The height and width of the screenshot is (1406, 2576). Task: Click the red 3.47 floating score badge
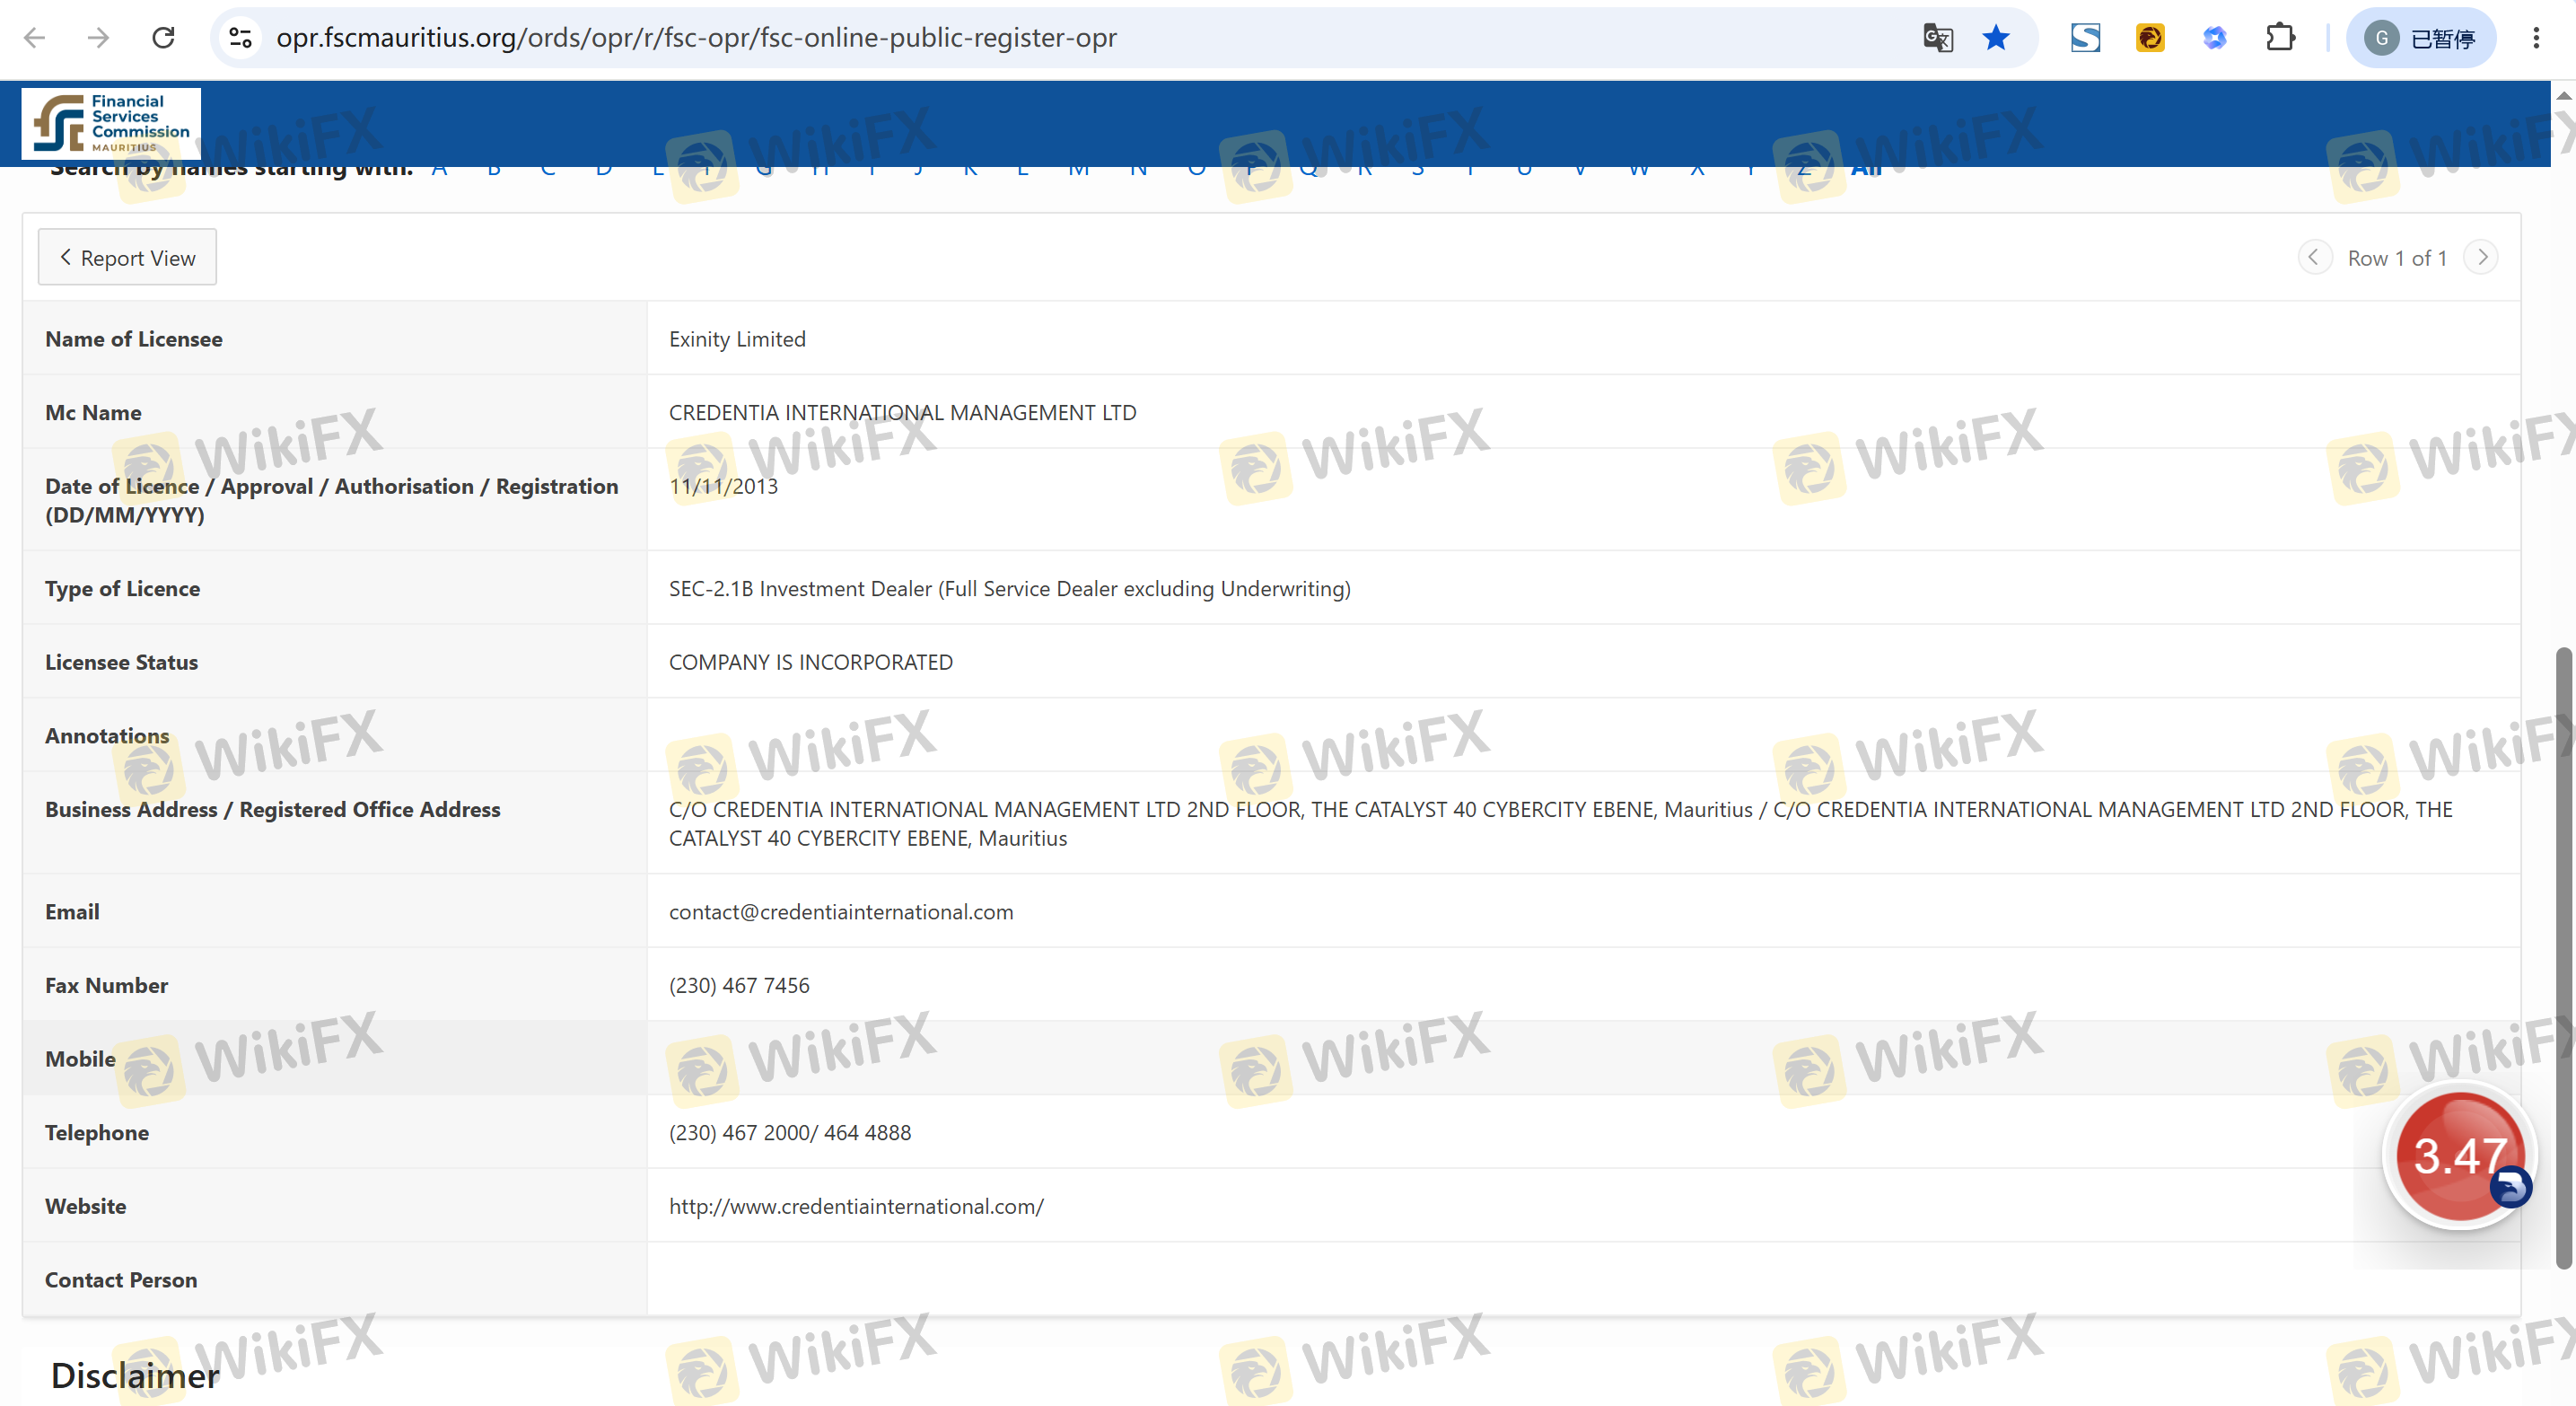2460,1157
